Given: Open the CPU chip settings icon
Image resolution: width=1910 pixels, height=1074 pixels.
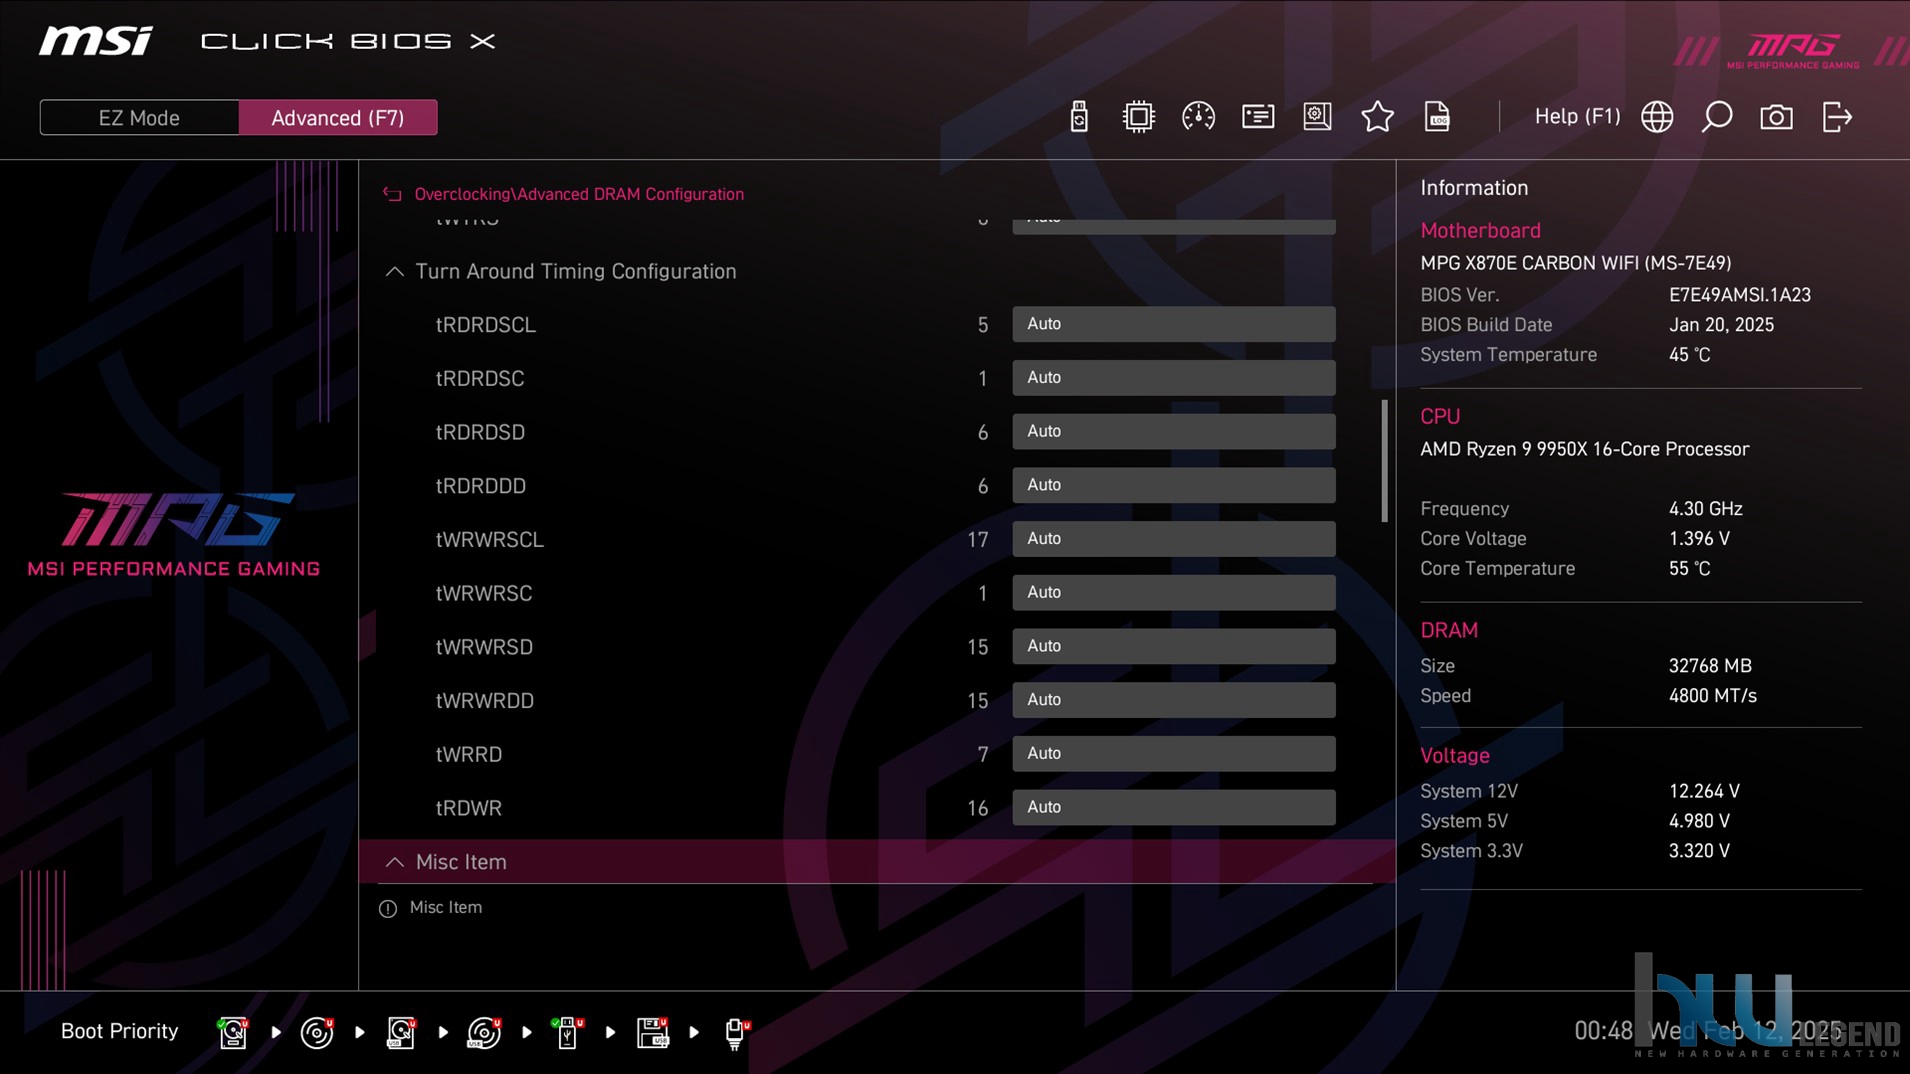Looking at the screenshot, I should (x=1138, y=117).
